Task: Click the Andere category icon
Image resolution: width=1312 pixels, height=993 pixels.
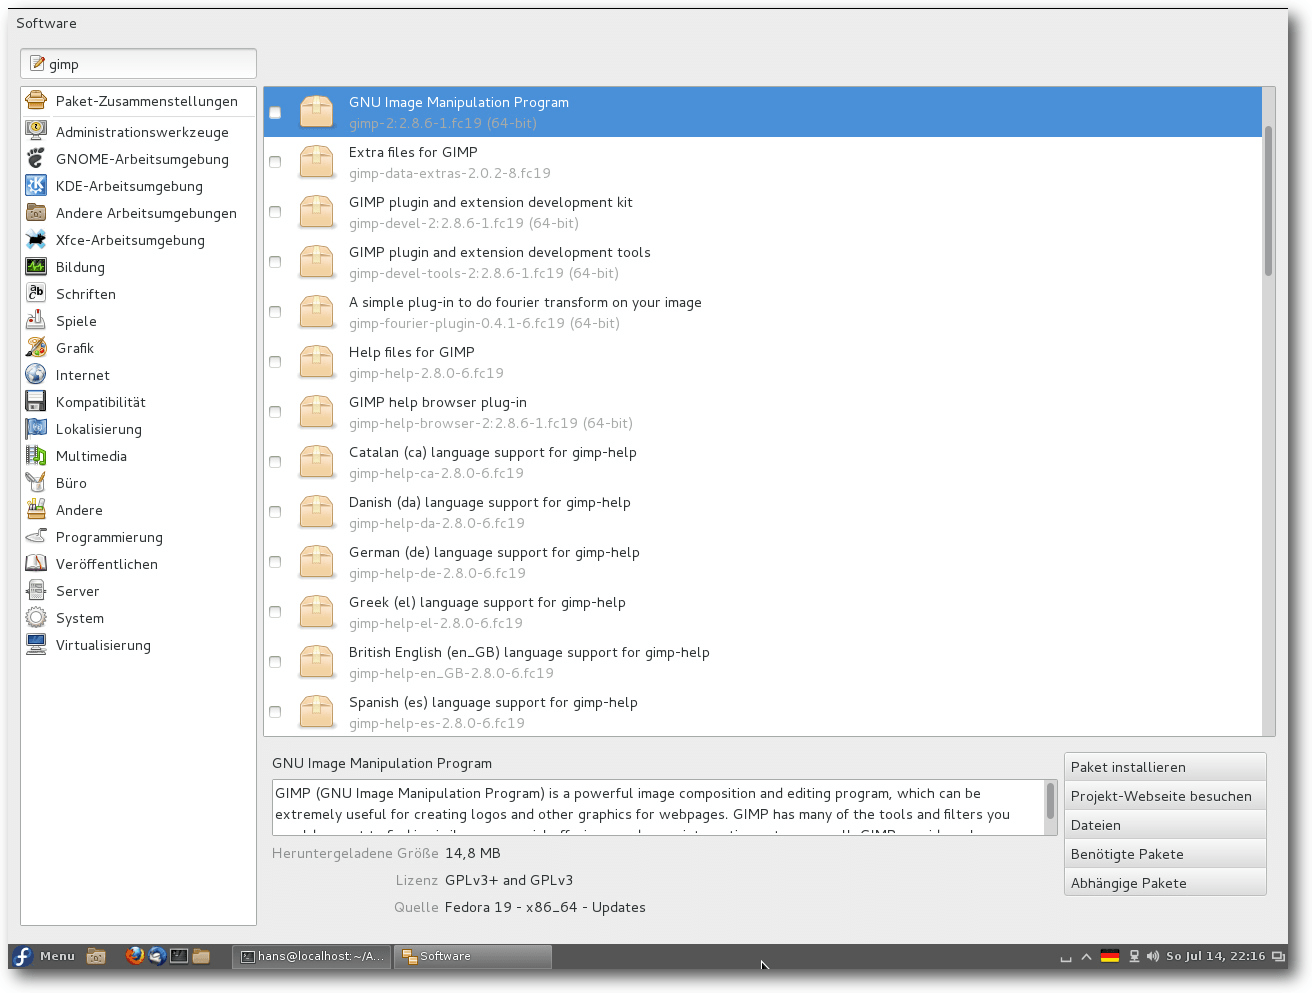Action: (36, 509)
